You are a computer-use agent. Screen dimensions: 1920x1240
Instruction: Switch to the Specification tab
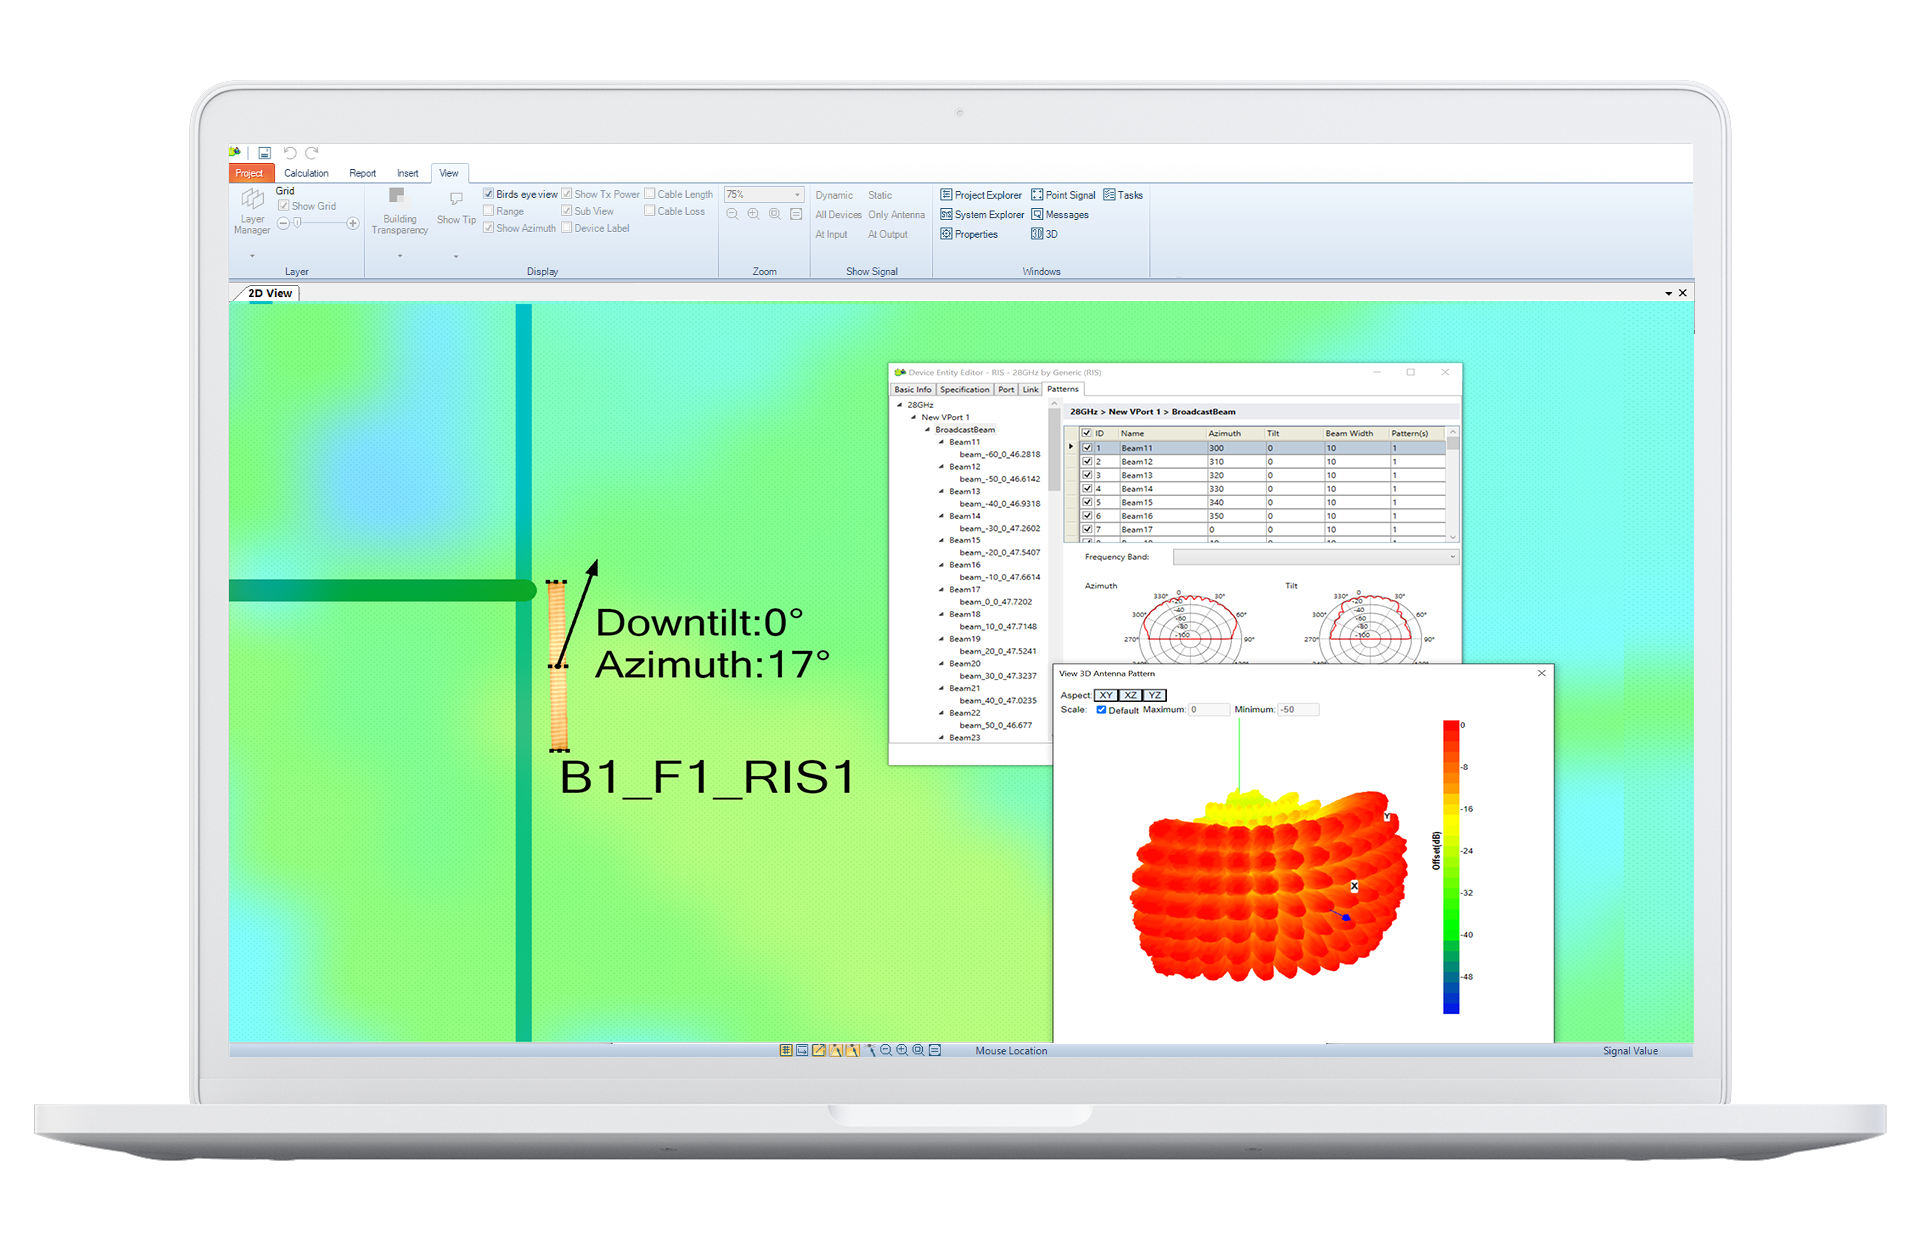point(964,389)
